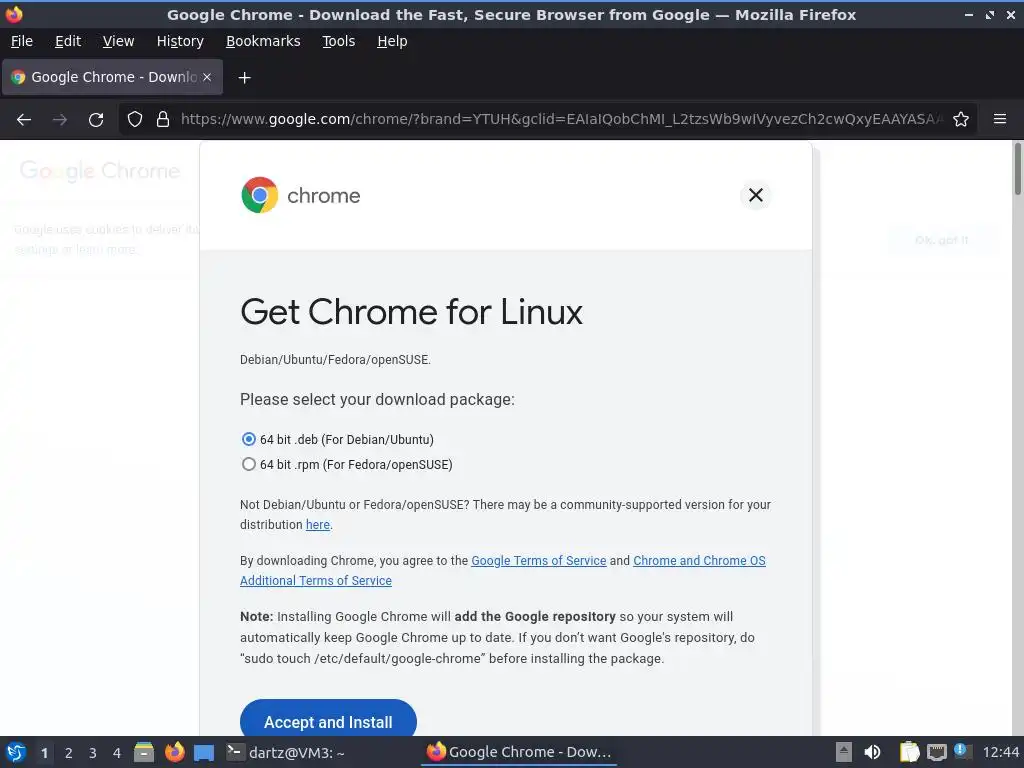Click the network status tray icon
The width and height of the screenshot is (1024, 768).
[936, 752]
